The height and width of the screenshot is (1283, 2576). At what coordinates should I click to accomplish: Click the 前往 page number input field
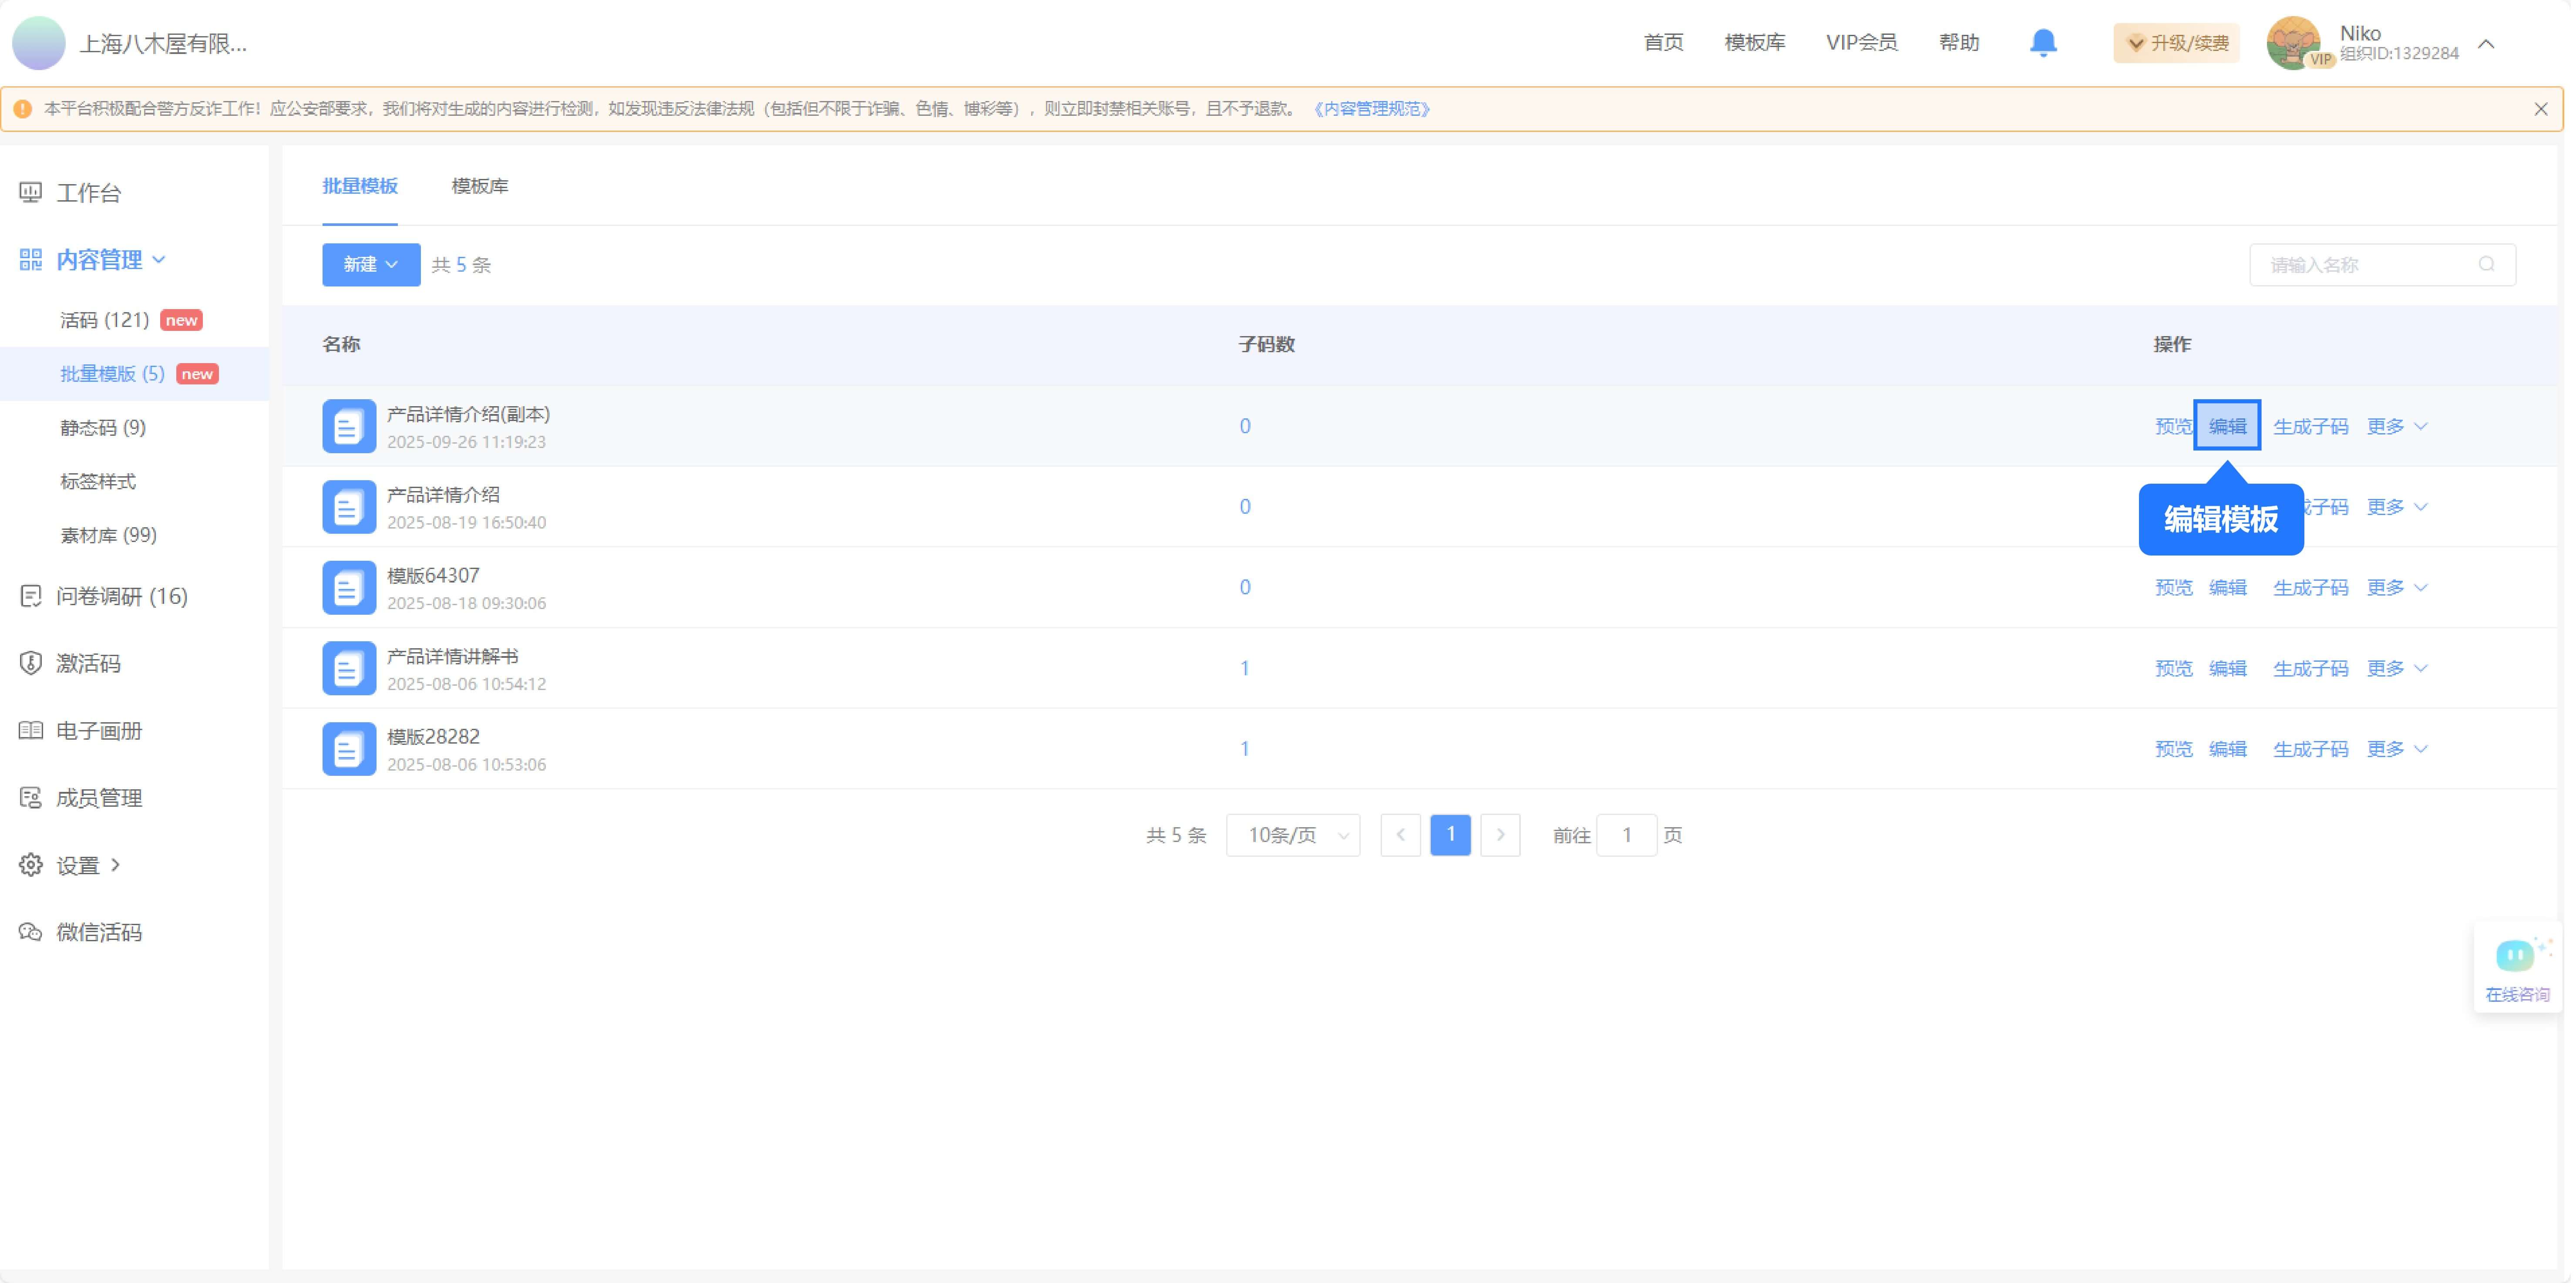tap(1627, 835)
